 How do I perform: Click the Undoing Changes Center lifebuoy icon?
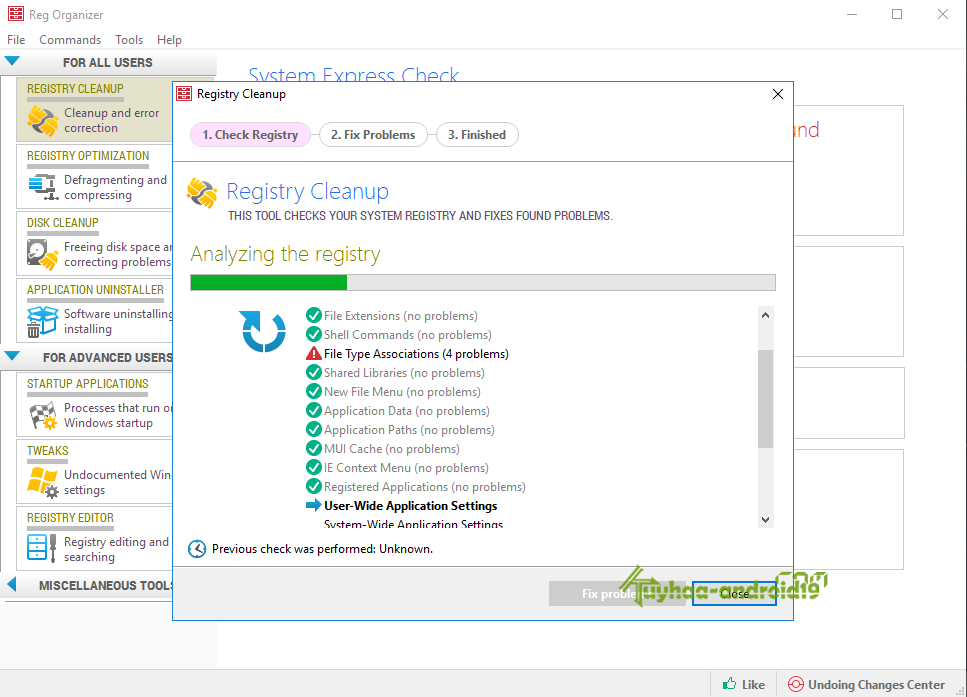(796, 684)
